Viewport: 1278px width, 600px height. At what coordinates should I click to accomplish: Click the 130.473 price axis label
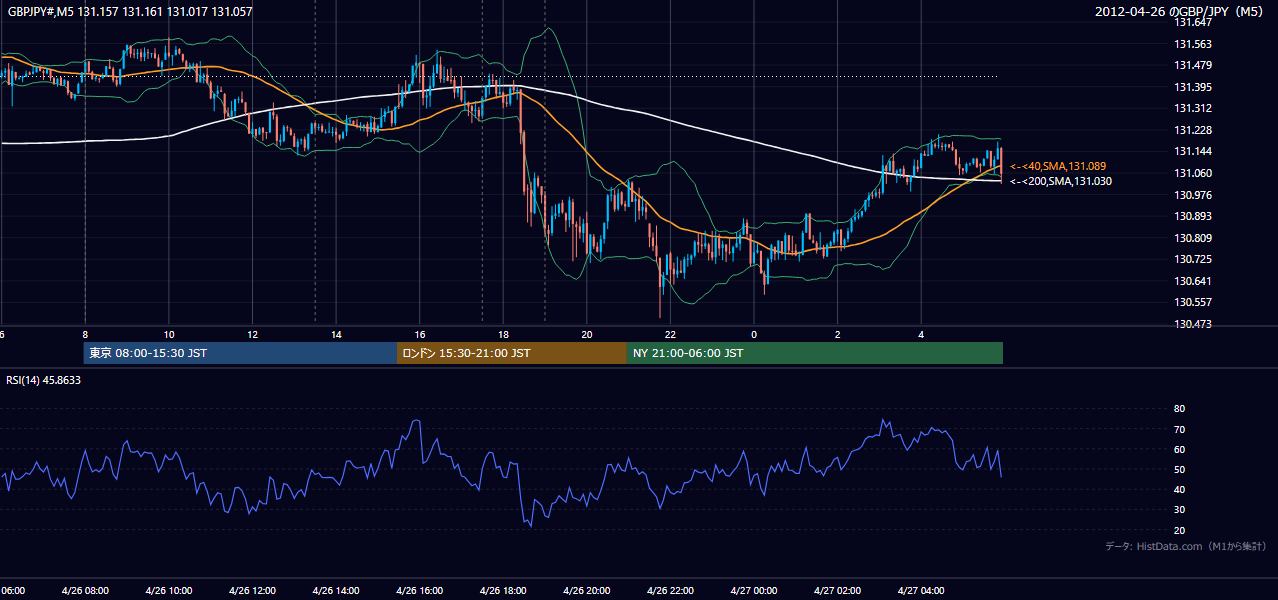[x=1193, y=324]
